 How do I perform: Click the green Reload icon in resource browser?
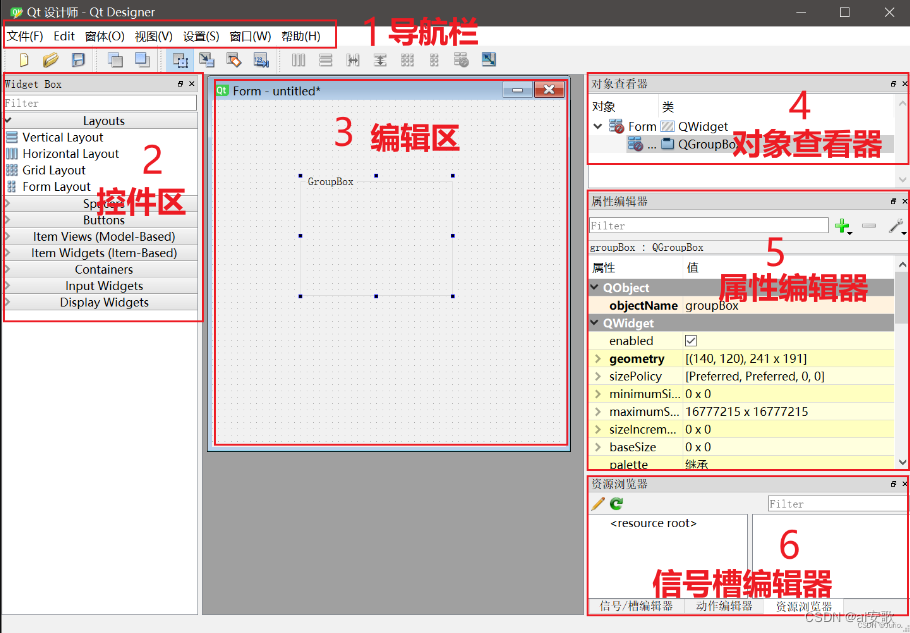(x=616, y=504)
